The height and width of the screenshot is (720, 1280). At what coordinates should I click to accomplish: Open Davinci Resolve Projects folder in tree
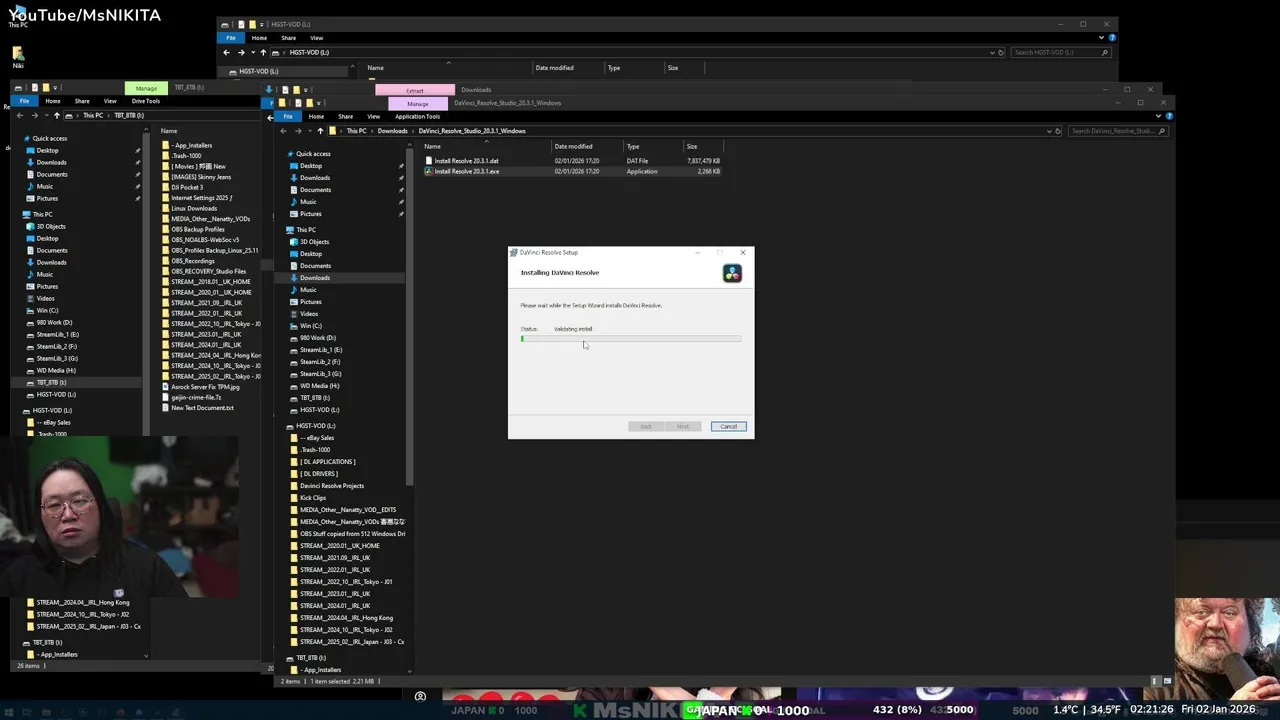332,486
